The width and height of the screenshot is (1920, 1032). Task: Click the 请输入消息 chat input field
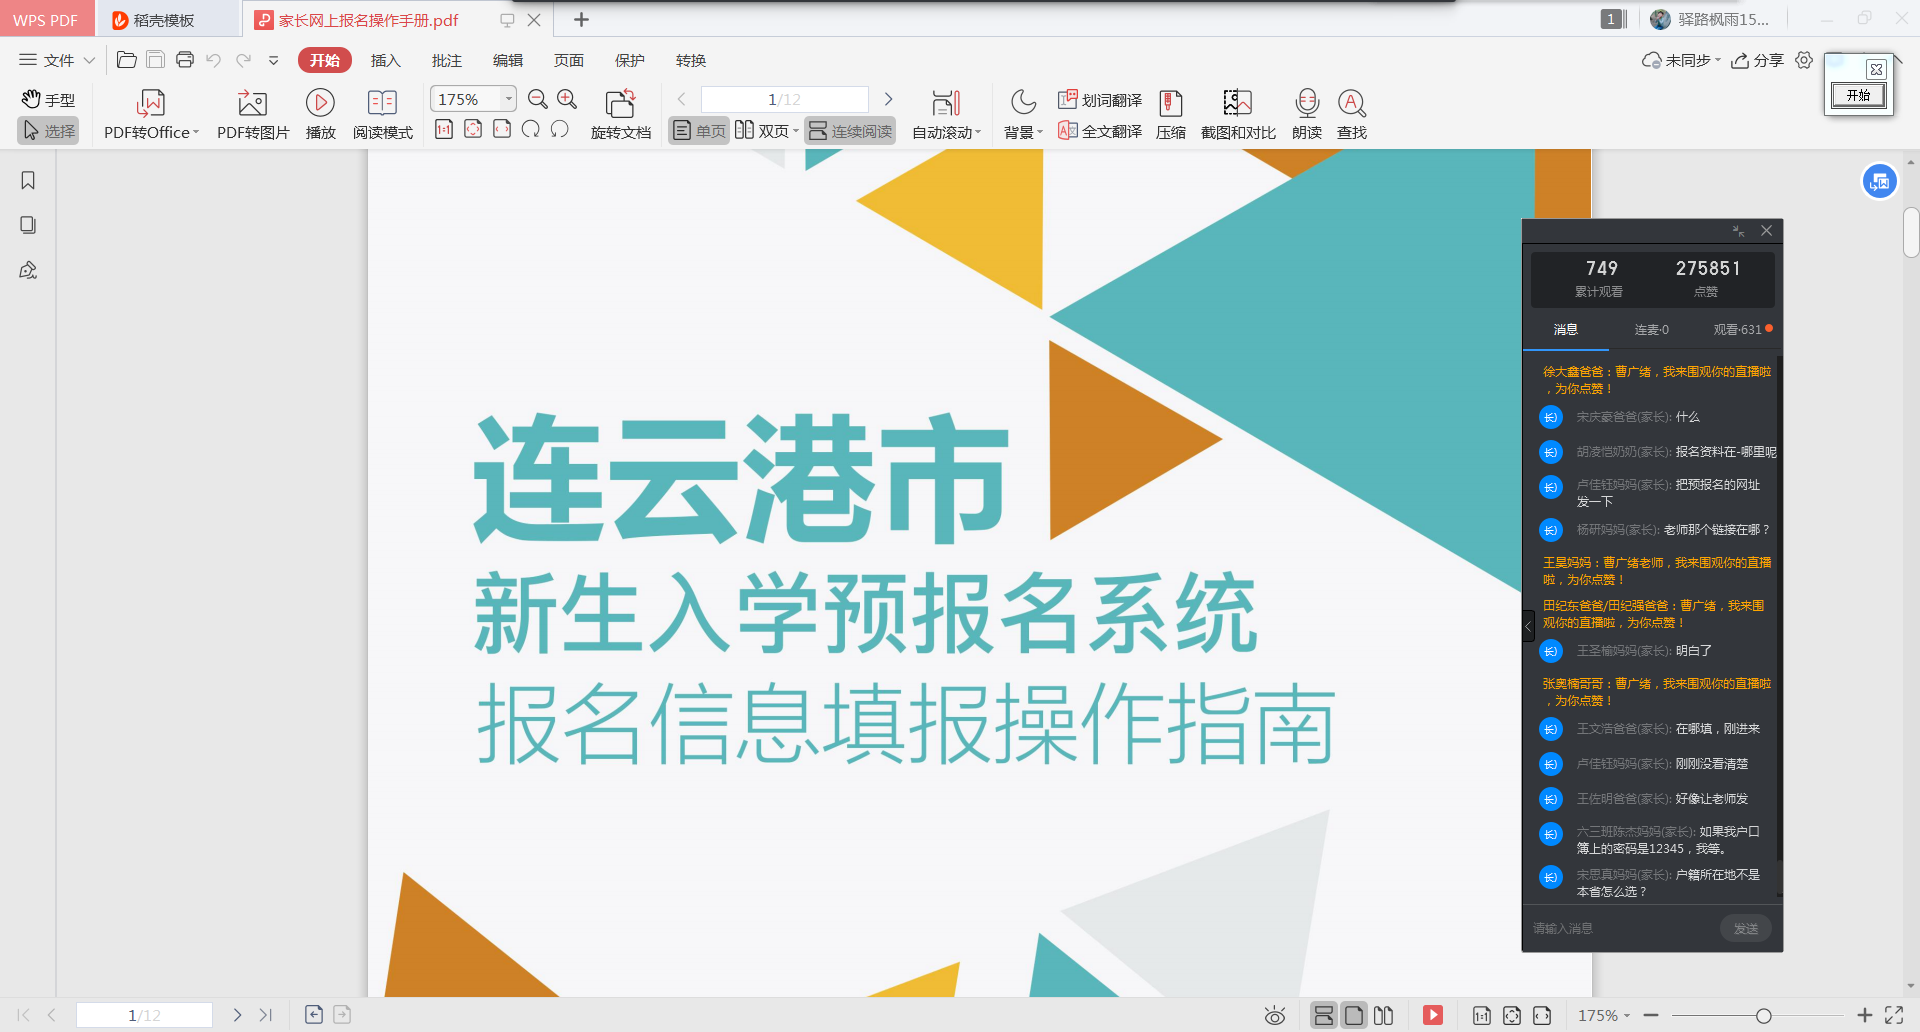(1600, 927)
